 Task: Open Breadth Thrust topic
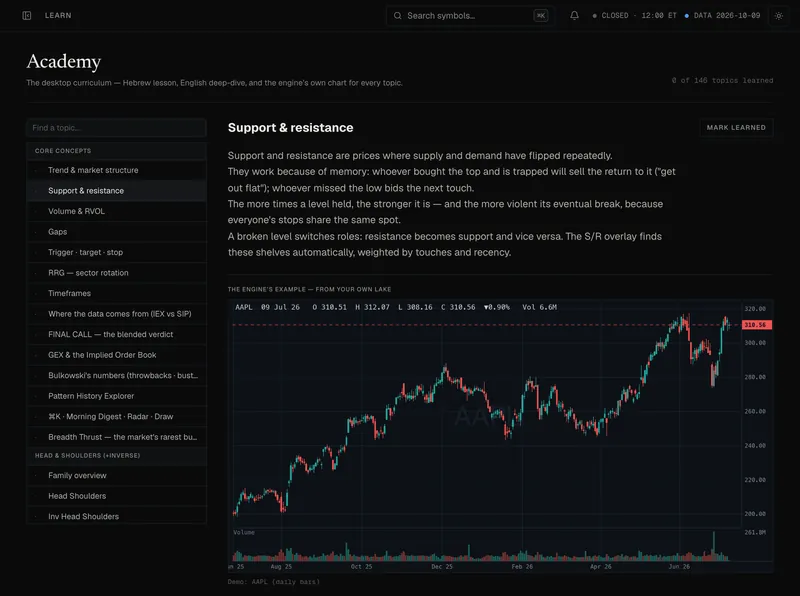click(x=116, y=437)
